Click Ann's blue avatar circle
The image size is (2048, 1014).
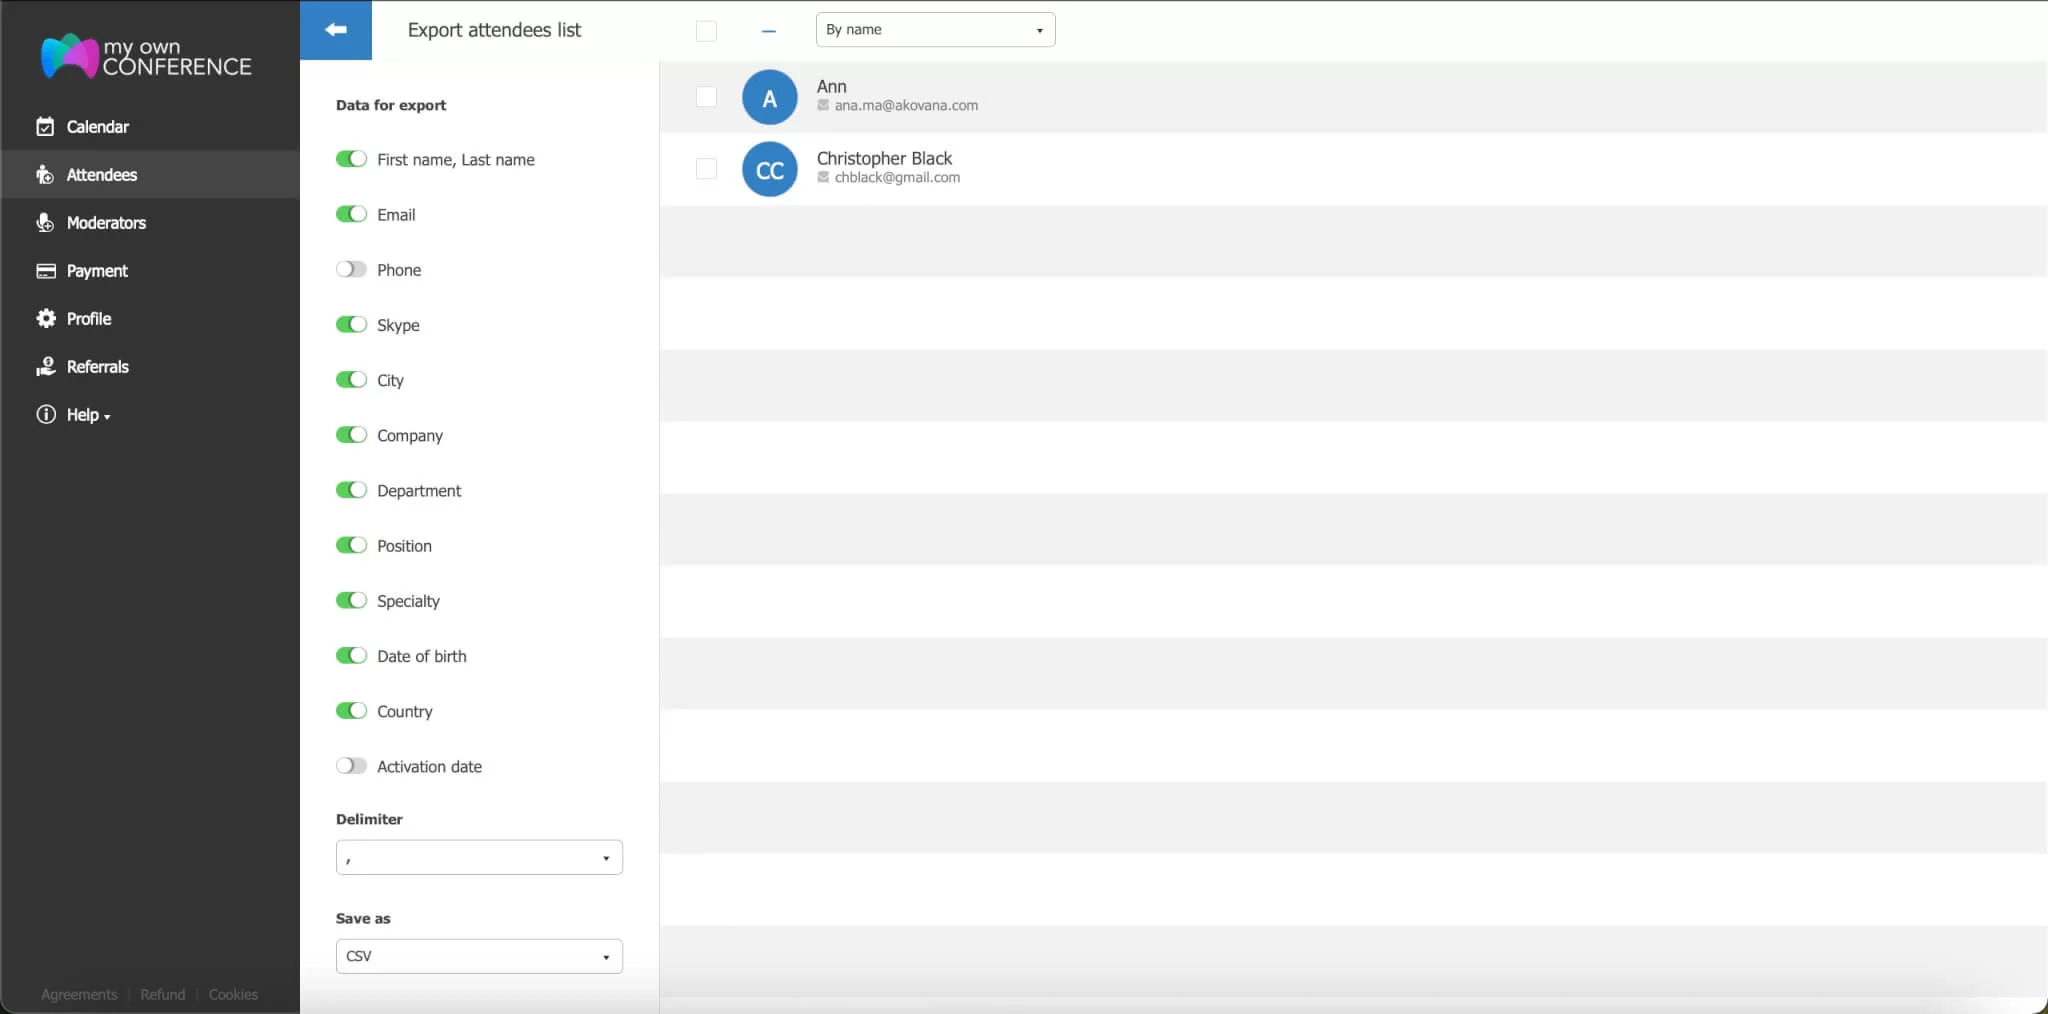click(x=769, y=98)
